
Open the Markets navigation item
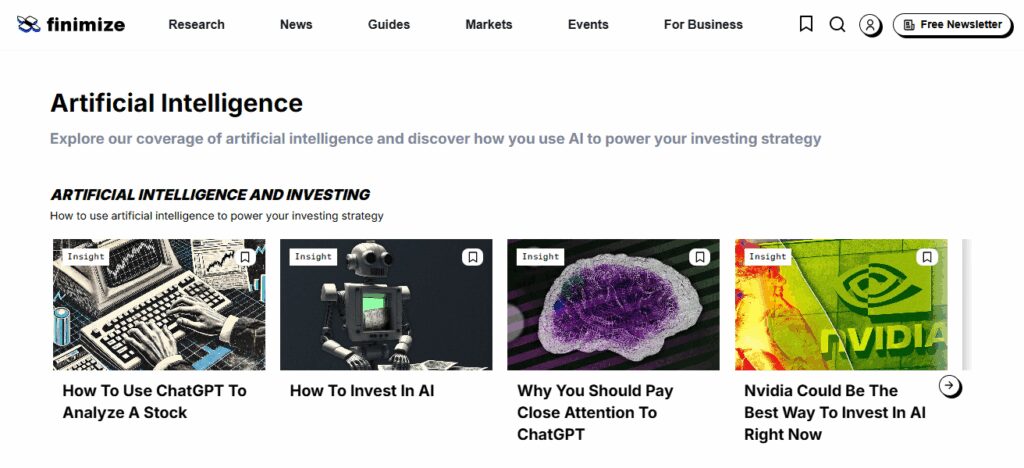(x=488, y=25)
